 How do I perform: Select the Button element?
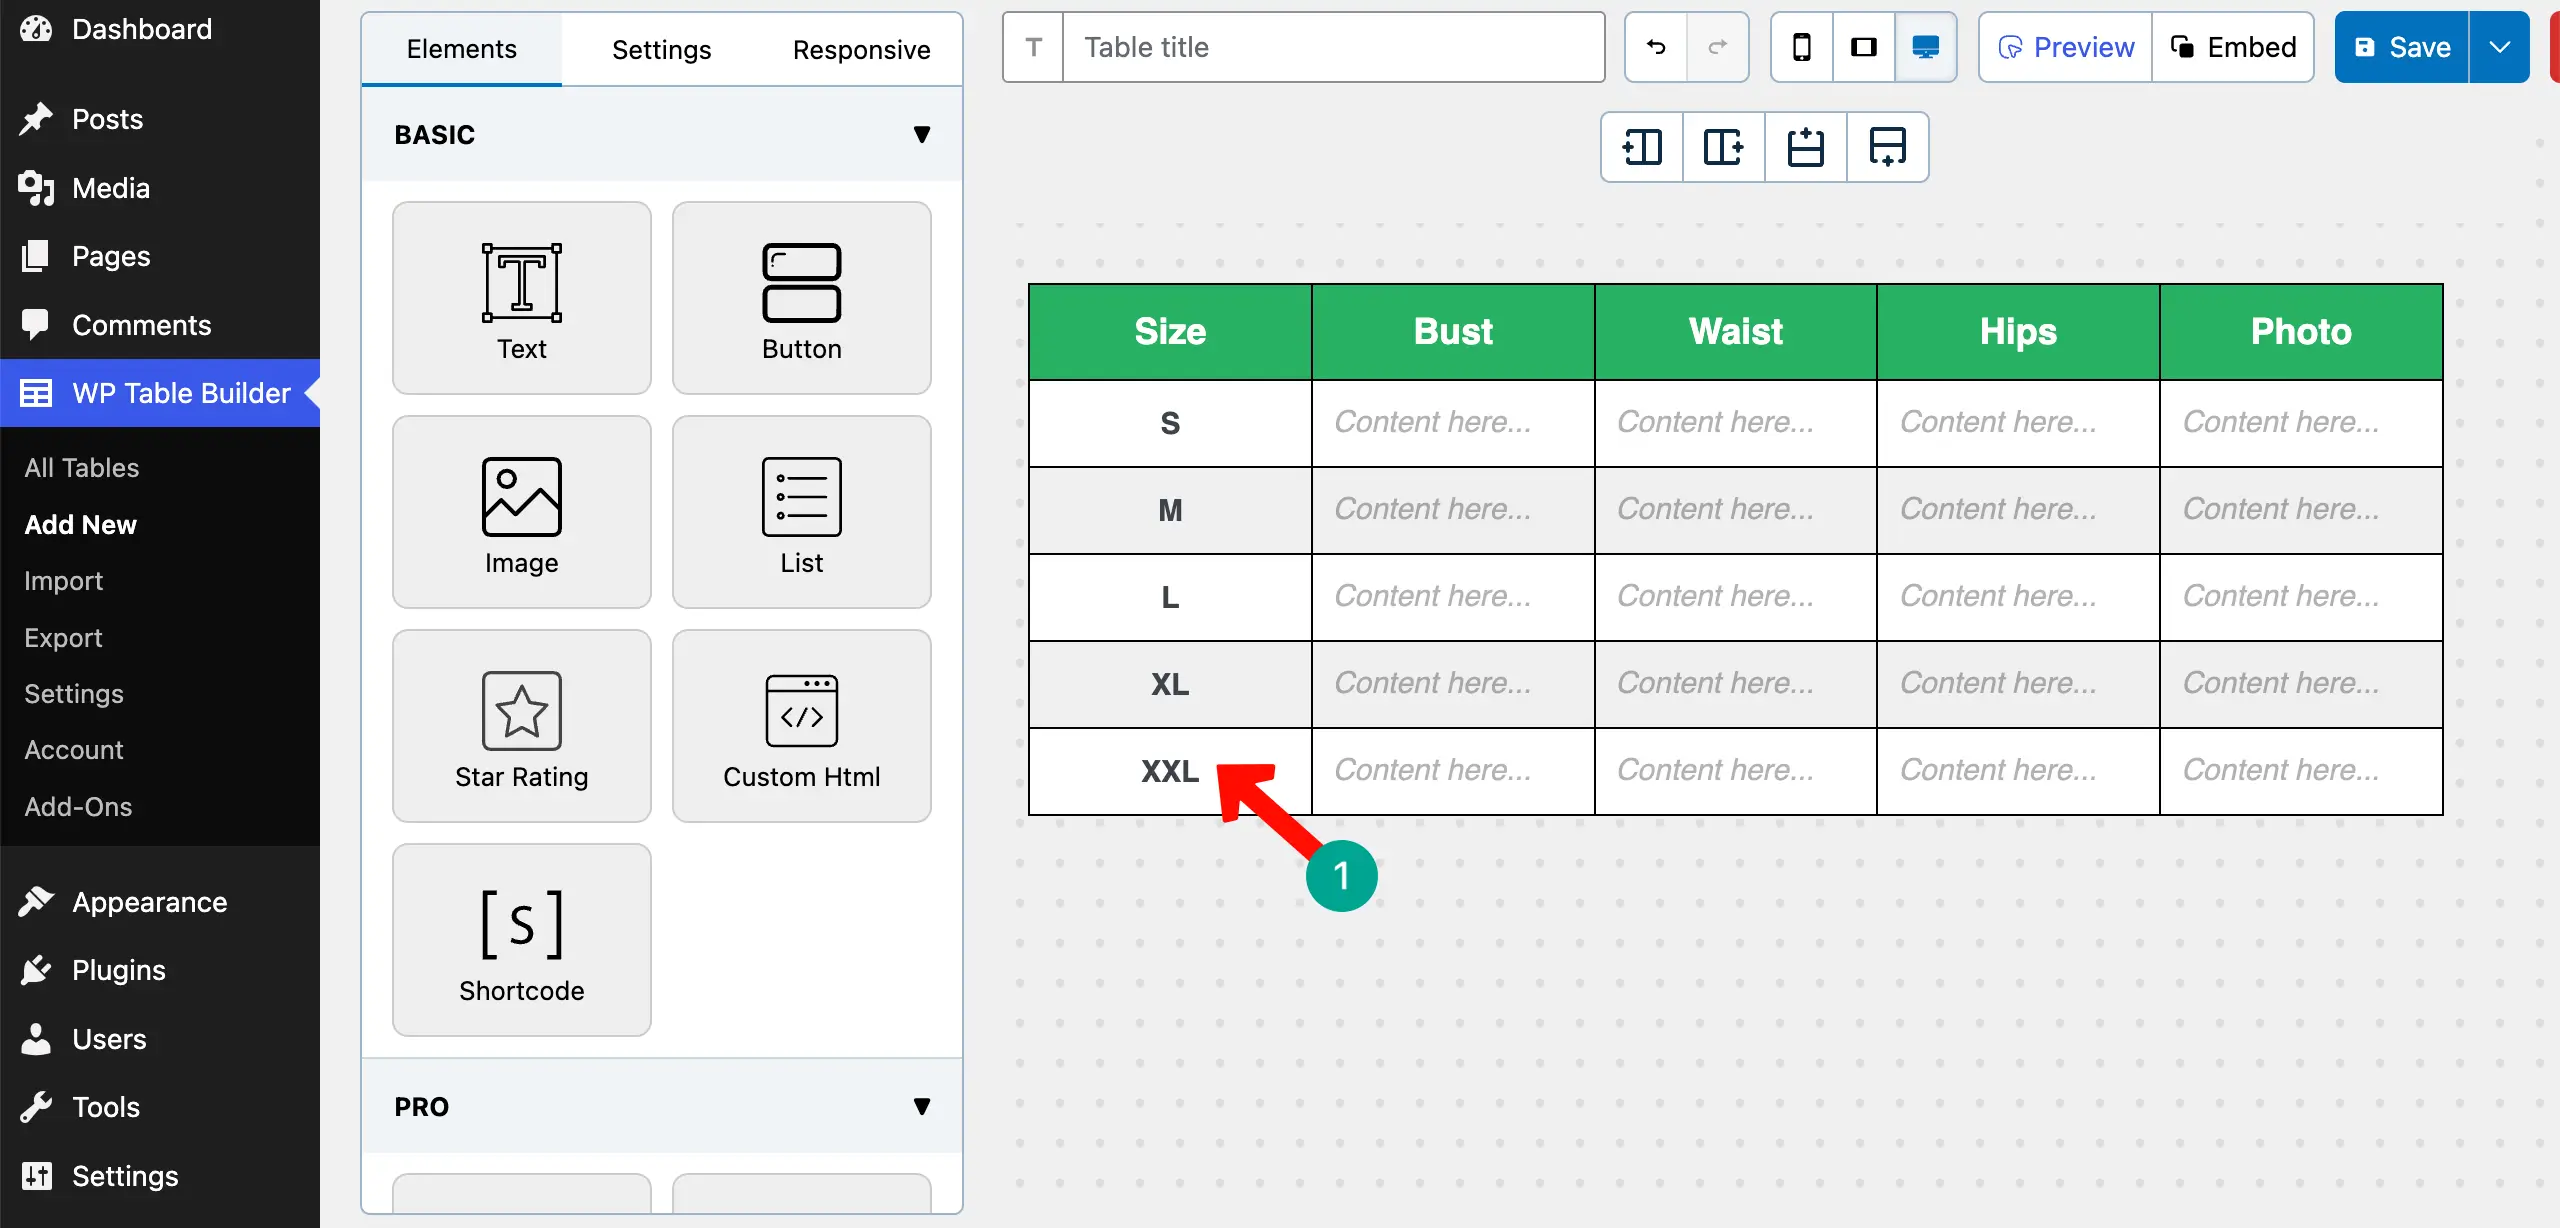(x=801, y=297)
